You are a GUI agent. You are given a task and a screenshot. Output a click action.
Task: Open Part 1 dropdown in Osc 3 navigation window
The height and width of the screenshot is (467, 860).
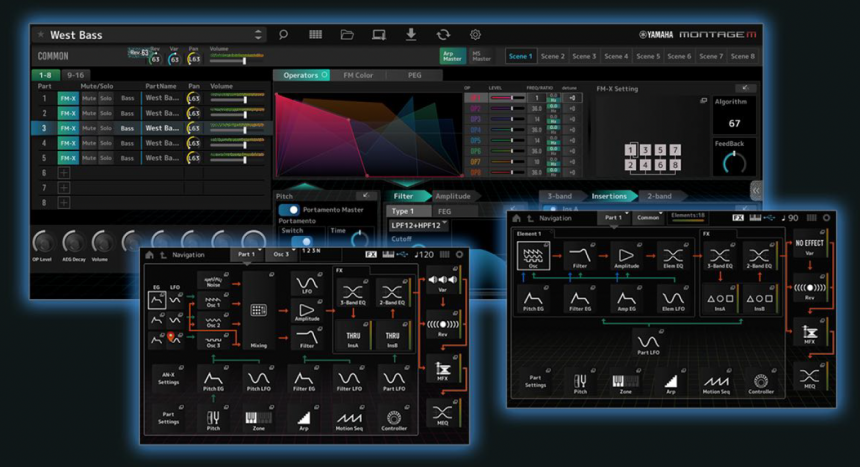pos(247,255)
